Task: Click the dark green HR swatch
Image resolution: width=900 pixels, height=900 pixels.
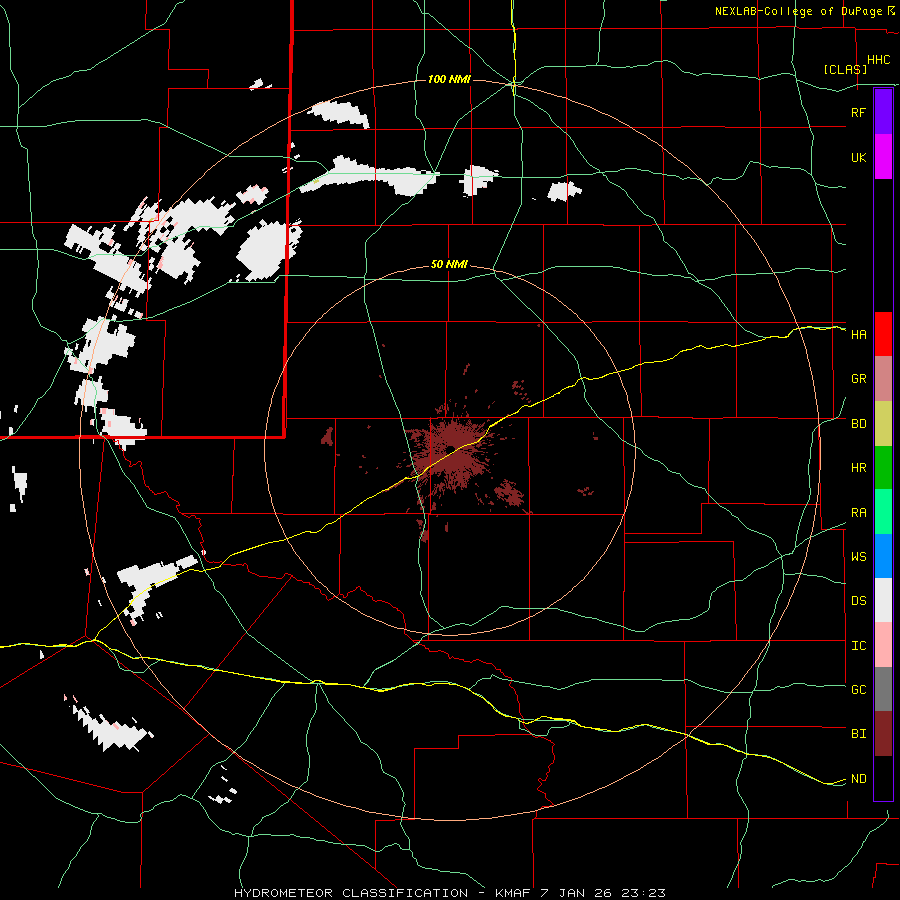Action: (x=883, y=468)
